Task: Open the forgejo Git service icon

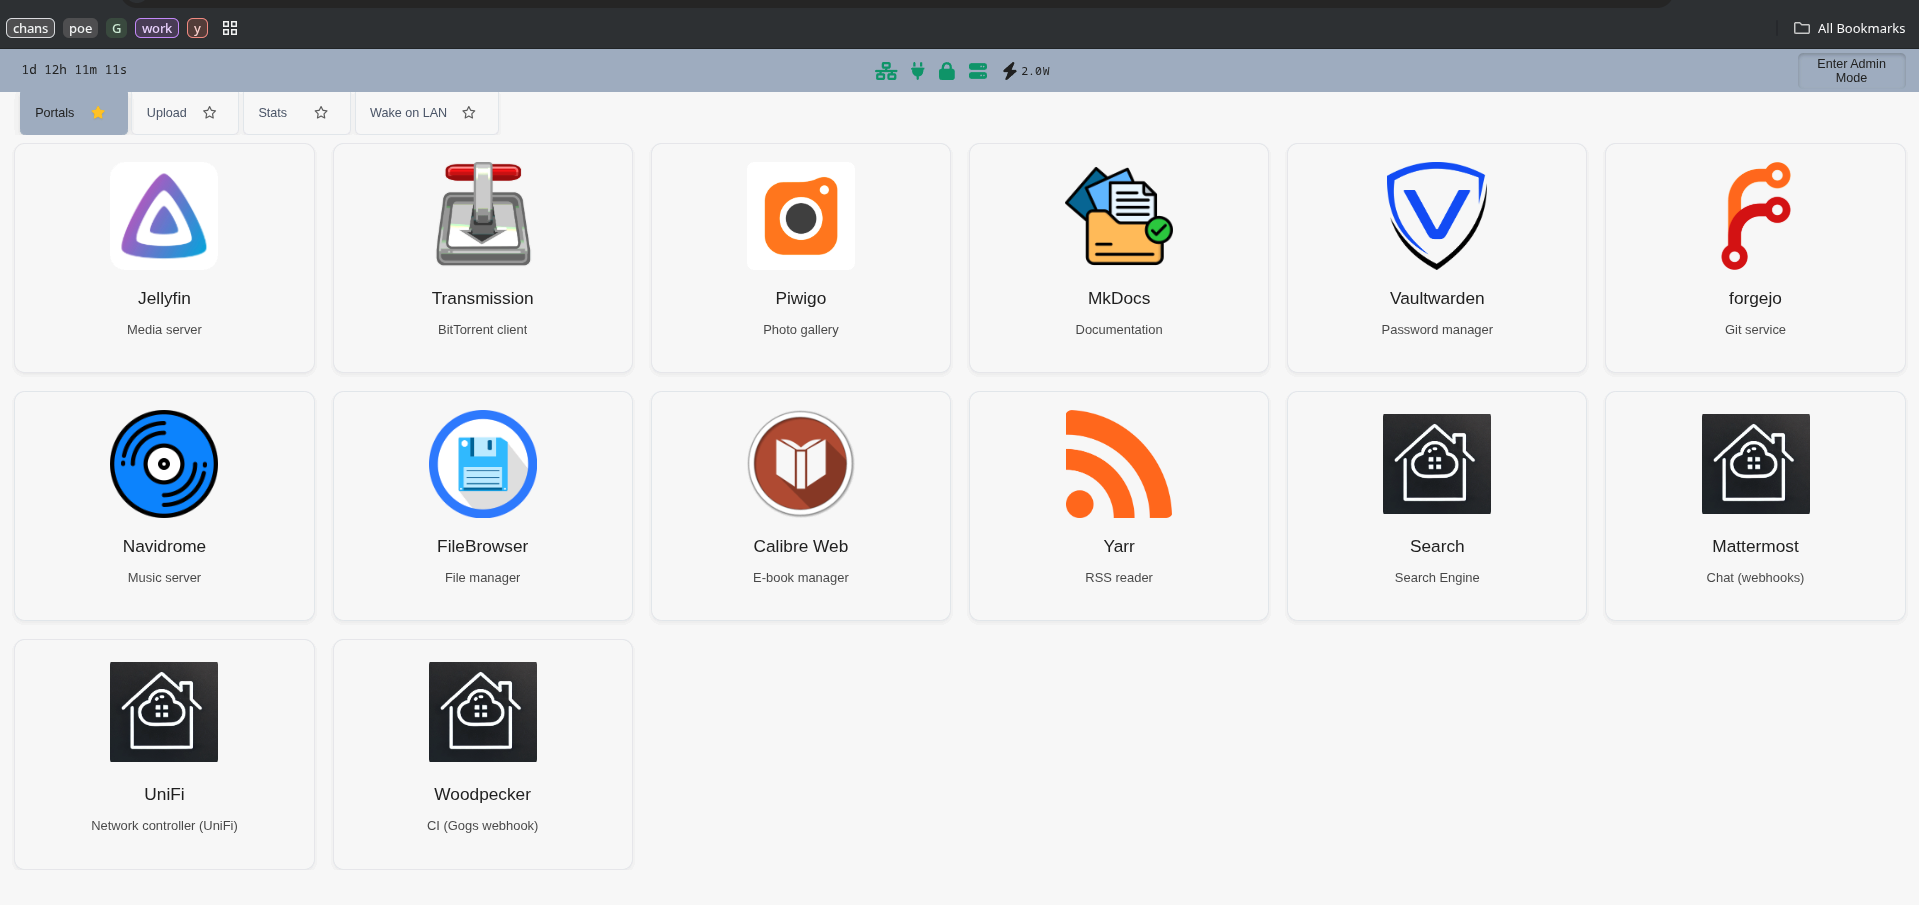Action: tap(1755, 216)
